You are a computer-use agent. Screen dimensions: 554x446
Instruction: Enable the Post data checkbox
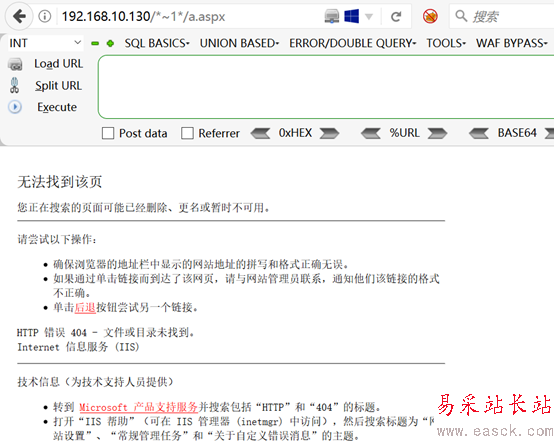pyautogui.click(x=108, y=133)
